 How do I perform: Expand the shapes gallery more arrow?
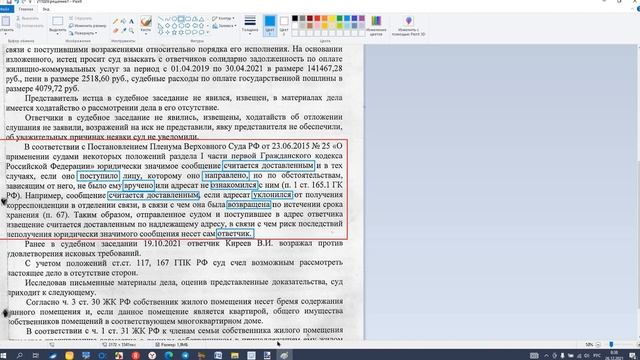coord(207,32)
